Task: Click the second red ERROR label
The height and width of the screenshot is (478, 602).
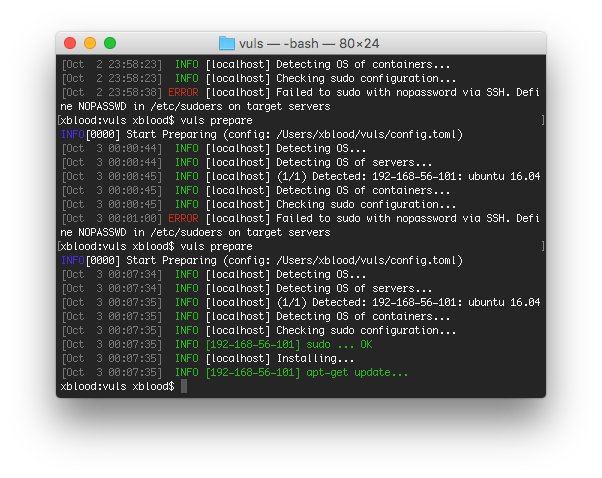Action: [x=183, y=218]
